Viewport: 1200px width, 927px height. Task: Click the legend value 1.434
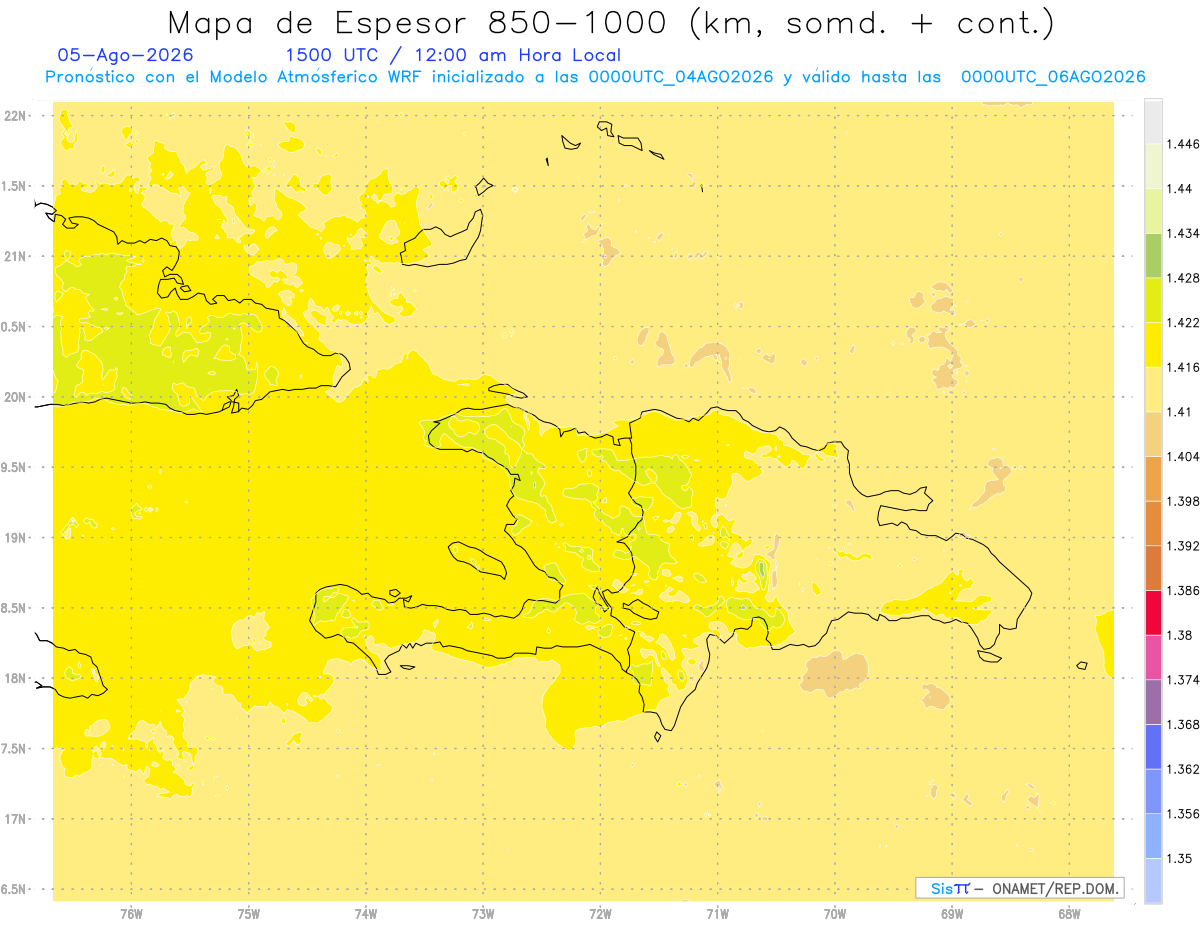[1181, 233]
